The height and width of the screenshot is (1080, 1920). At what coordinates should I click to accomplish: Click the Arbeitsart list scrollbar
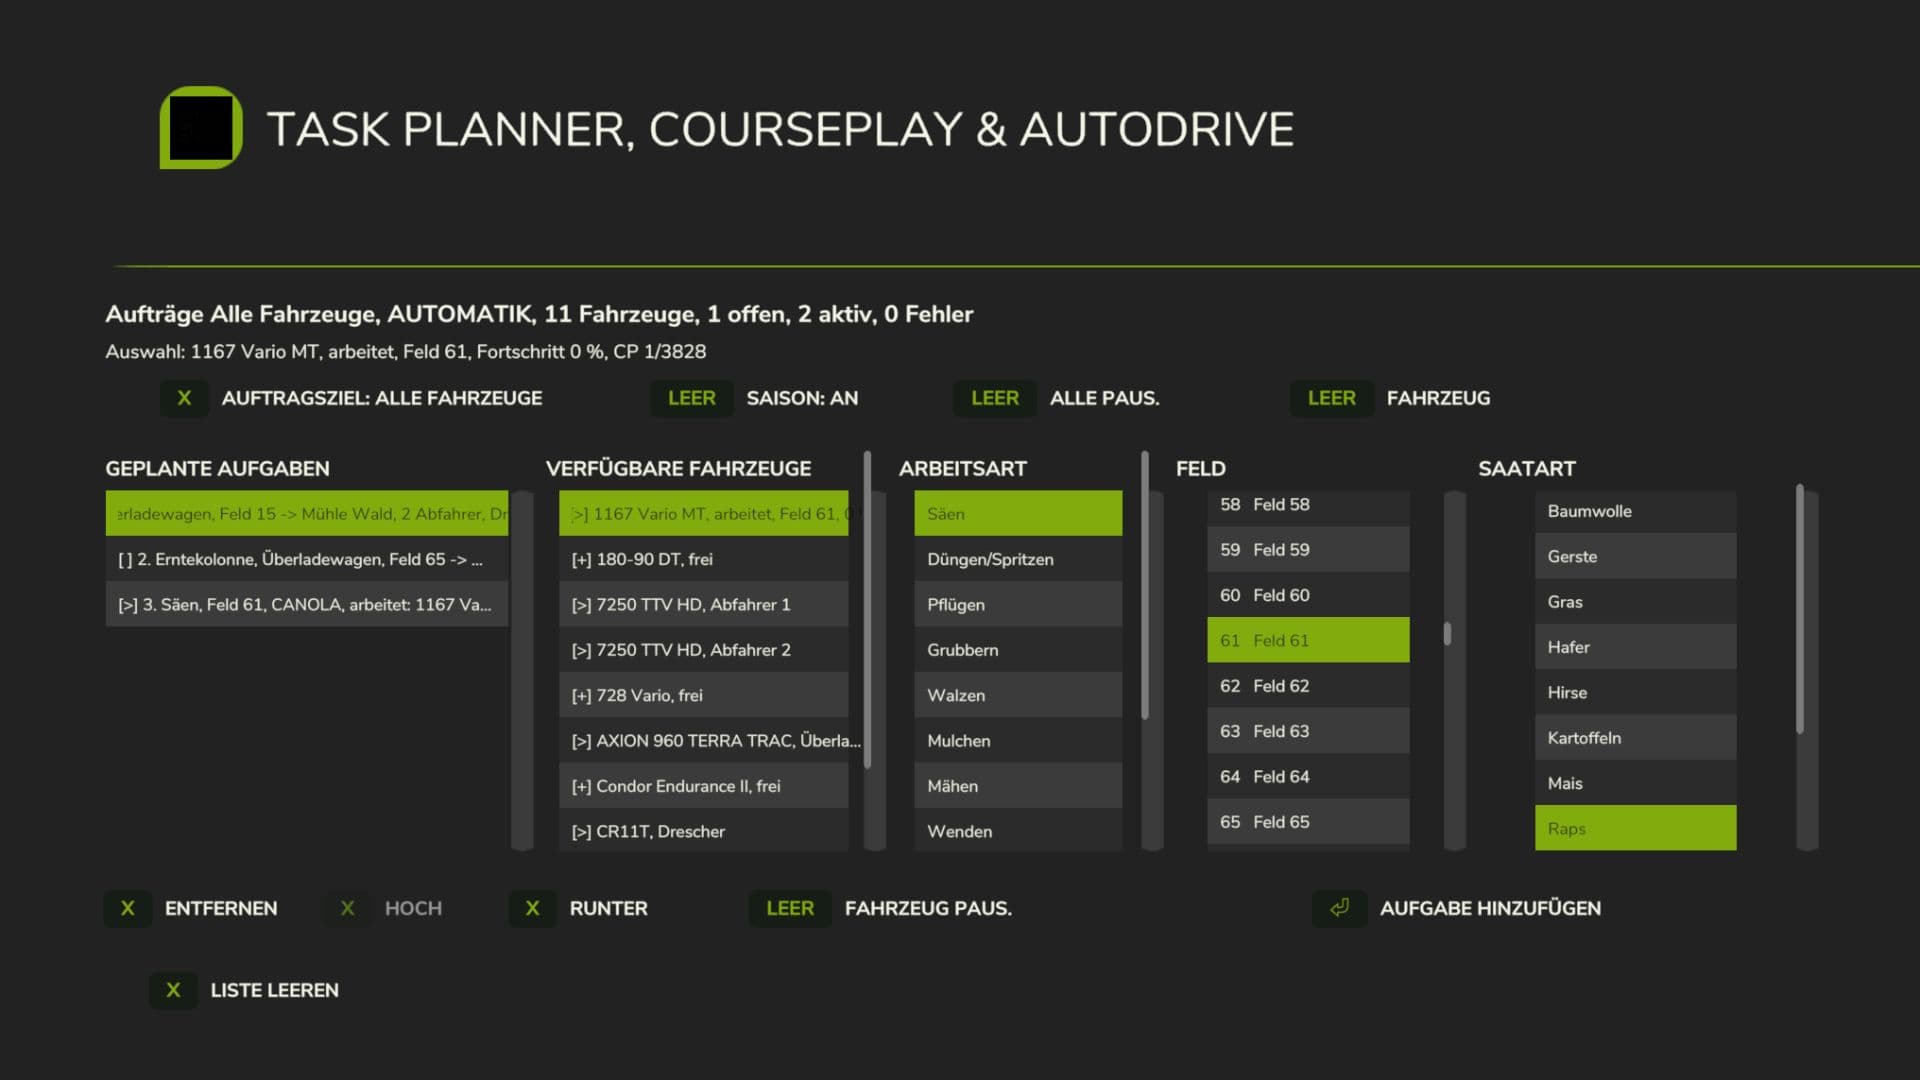click(x=1144, y=585)
